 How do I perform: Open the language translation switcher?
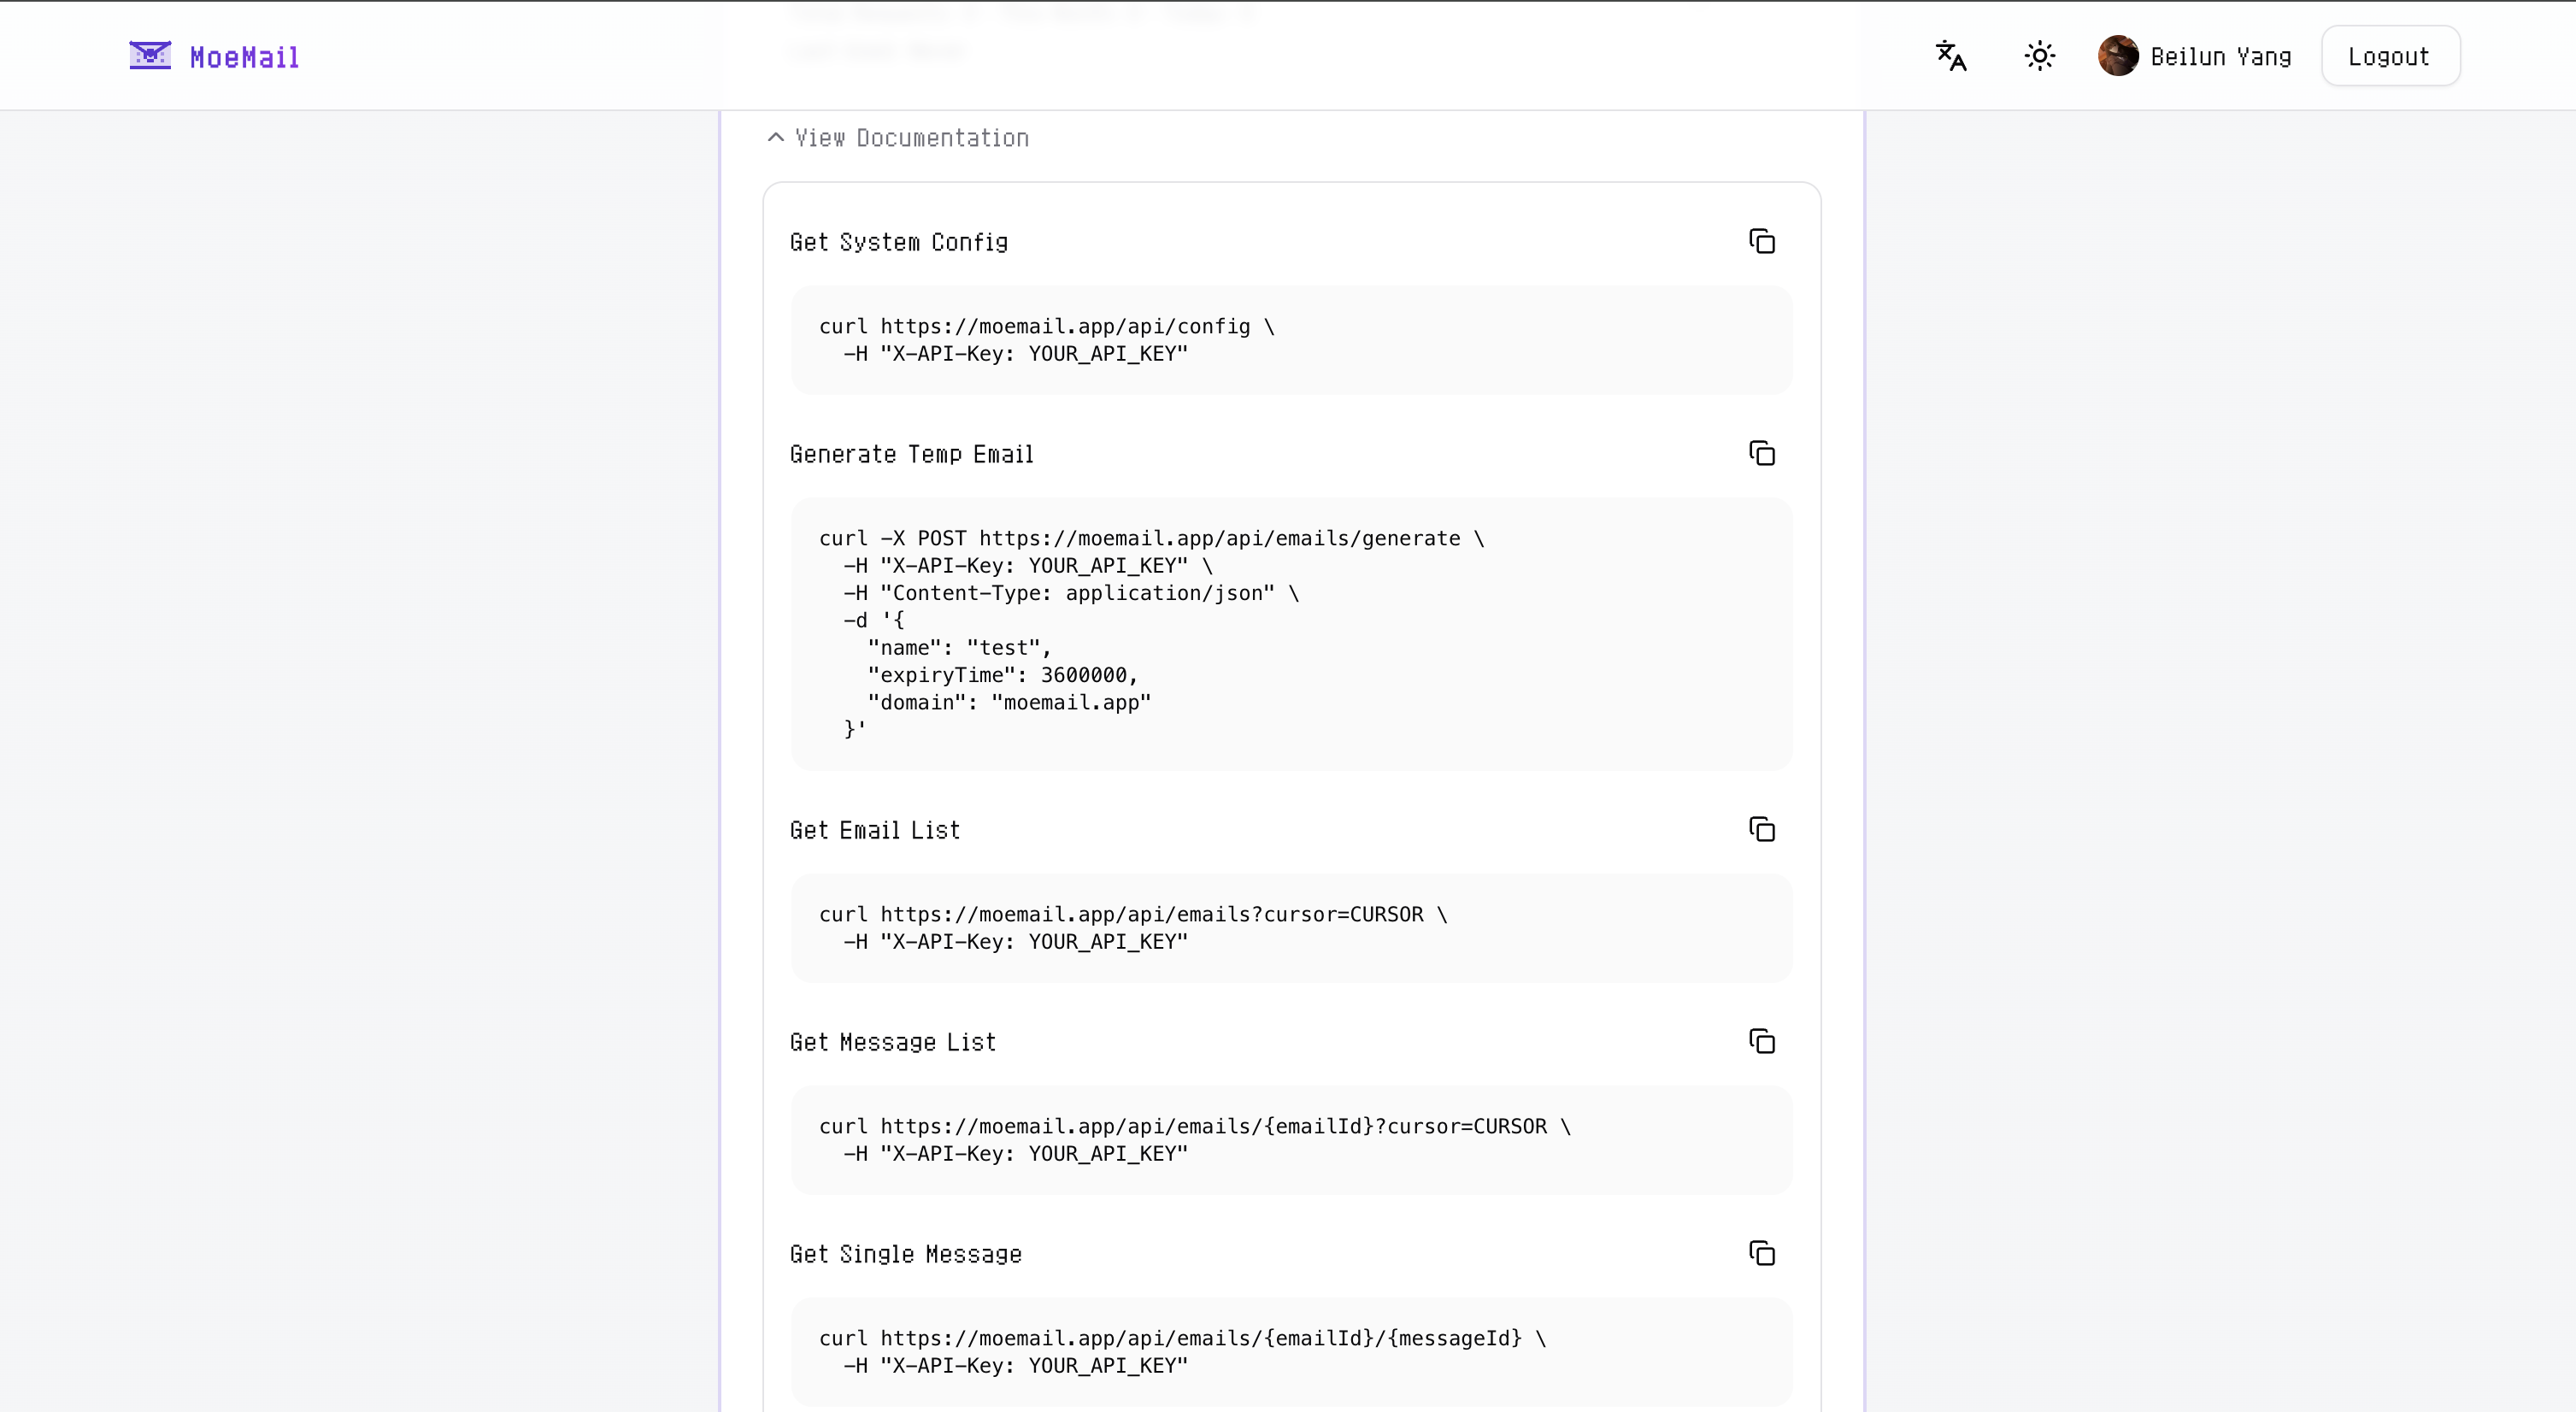(x=1950, y=56)
